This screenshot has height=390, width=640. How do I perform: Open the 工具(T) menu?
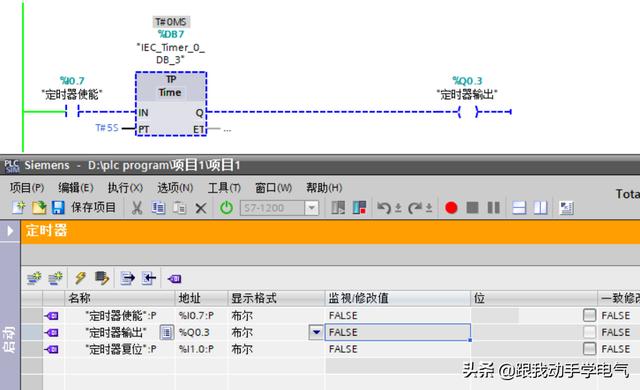point(224,188)
